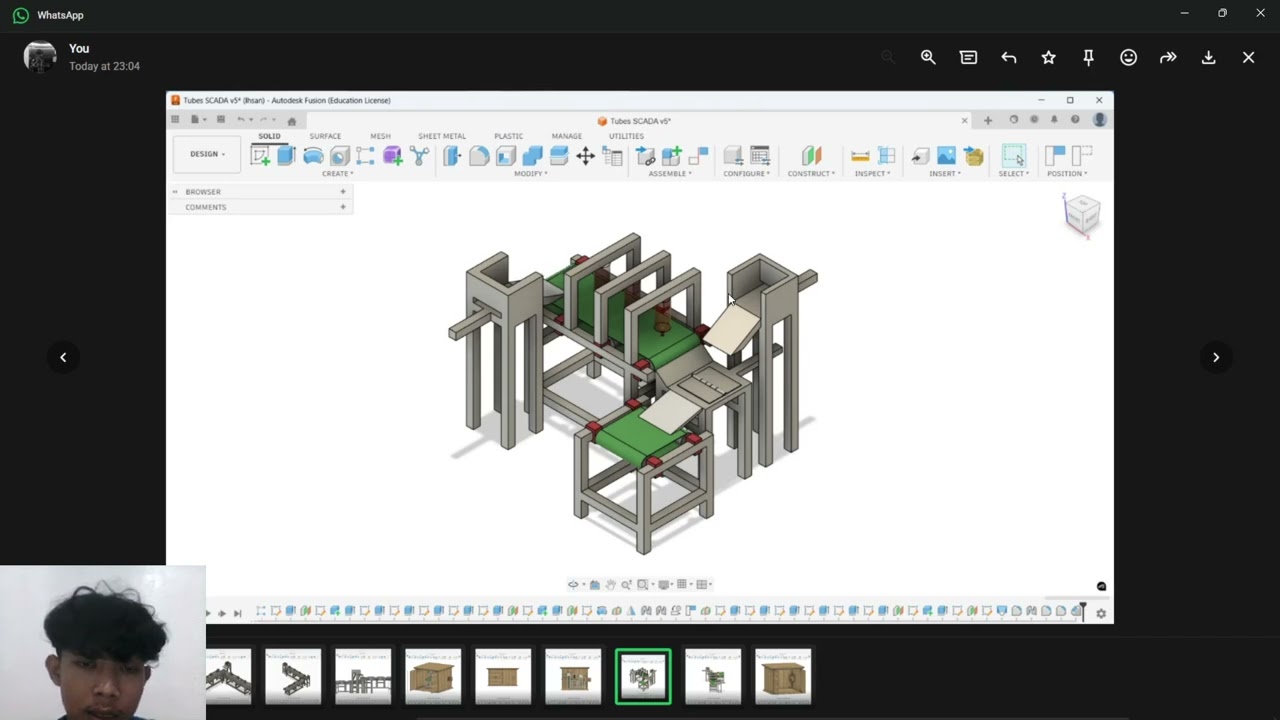The image size is (1280, 720).
Task: Open the DESIGN workspace dropdown
Action: coord(207,154)
